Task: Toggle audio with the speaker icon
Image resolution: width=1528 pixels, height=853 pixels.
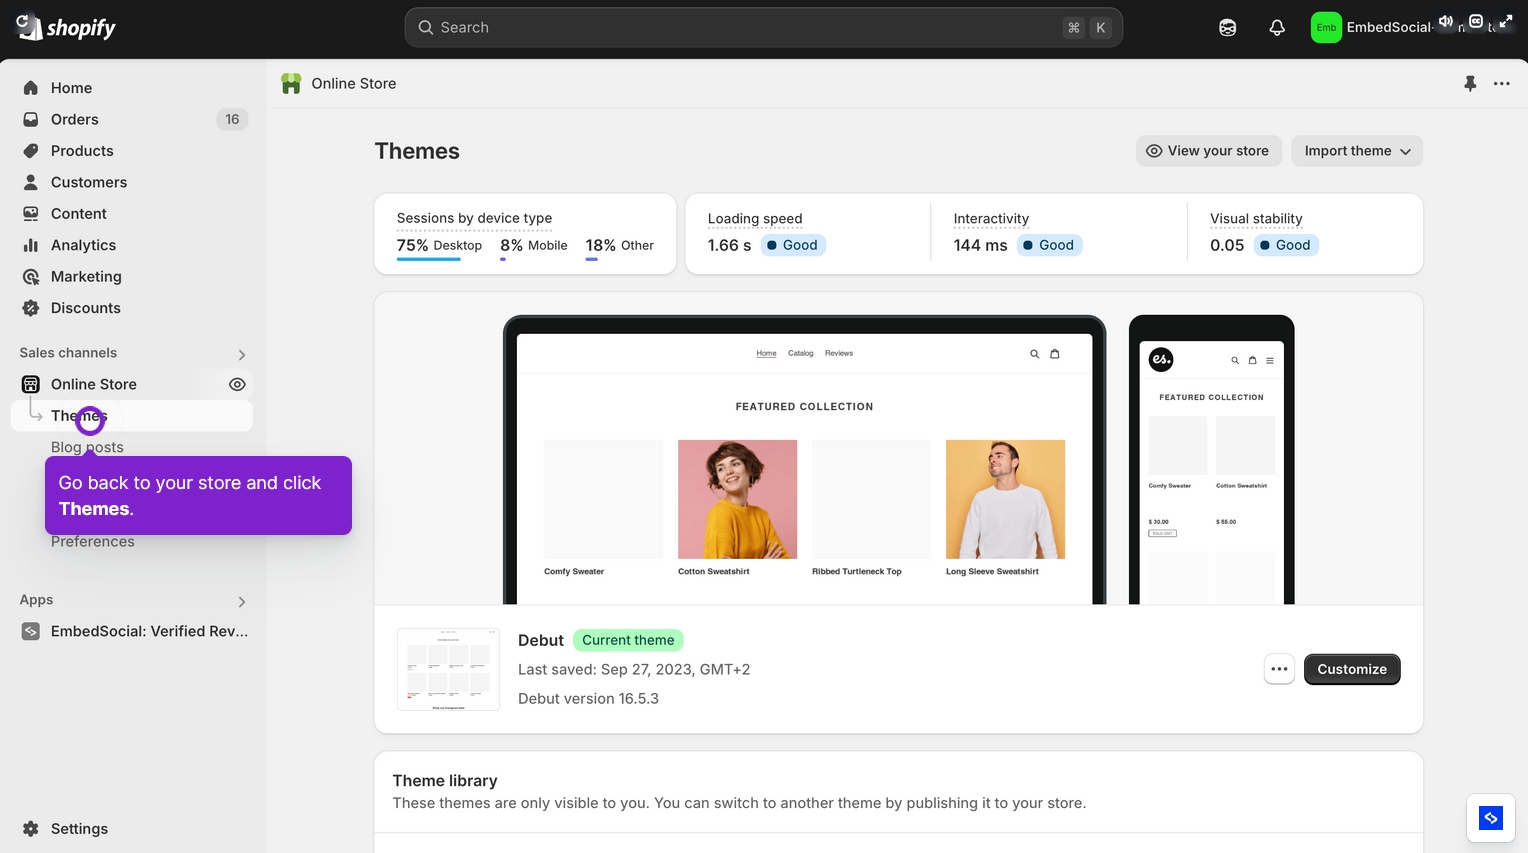Action: [1446, 21]
